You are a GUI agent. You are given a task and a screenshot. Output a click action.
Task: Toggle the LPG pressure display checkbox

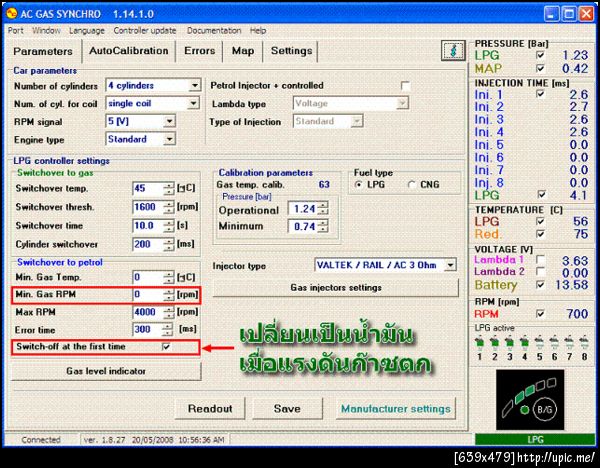point(540,55)
